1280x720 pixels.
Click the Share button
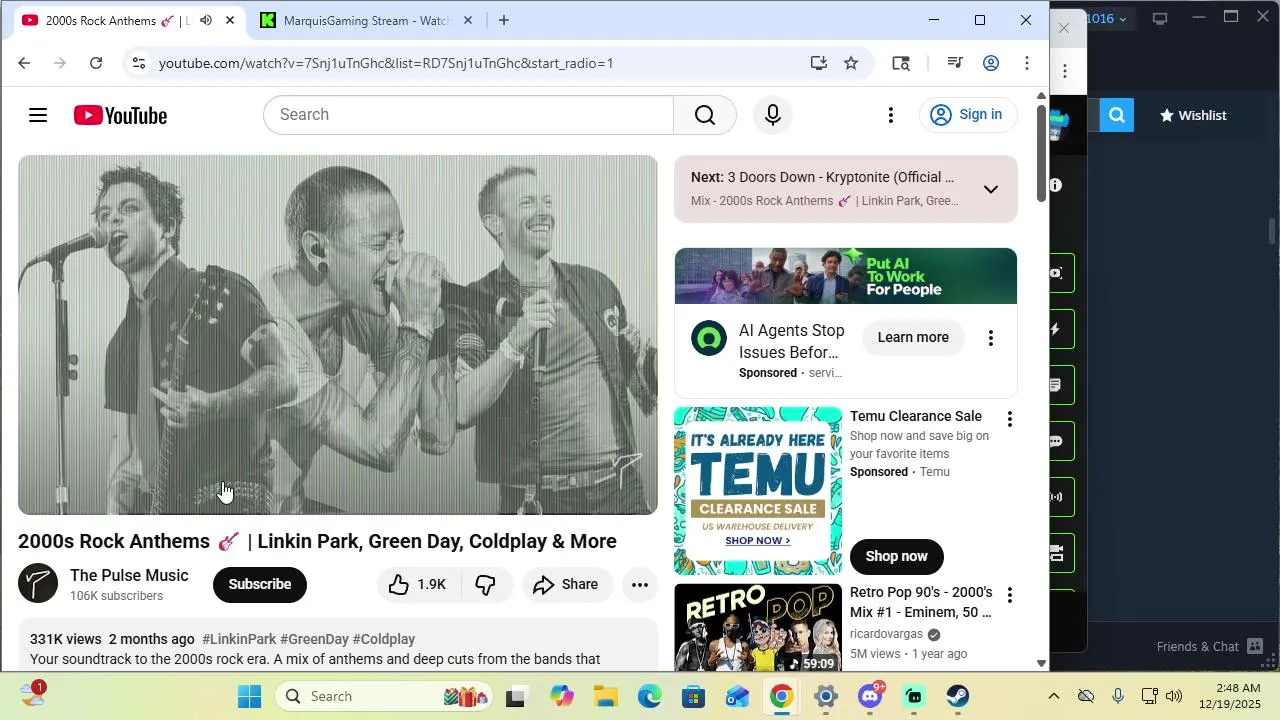click(567, 585)
